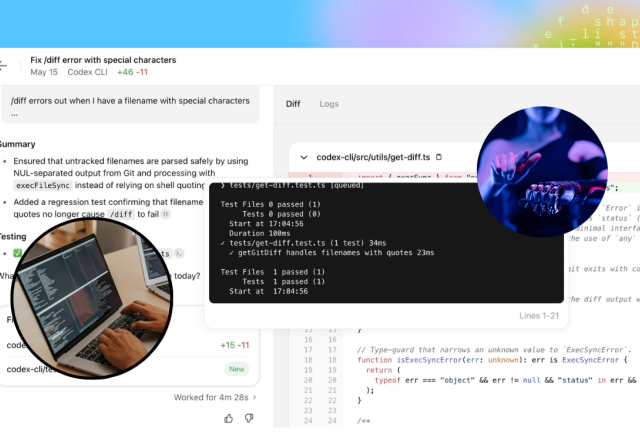The height and width of the screenshot is (434, 640).
Task: Click the task title 'Fix /diff error with special characters'
Action: pos(103,60)
